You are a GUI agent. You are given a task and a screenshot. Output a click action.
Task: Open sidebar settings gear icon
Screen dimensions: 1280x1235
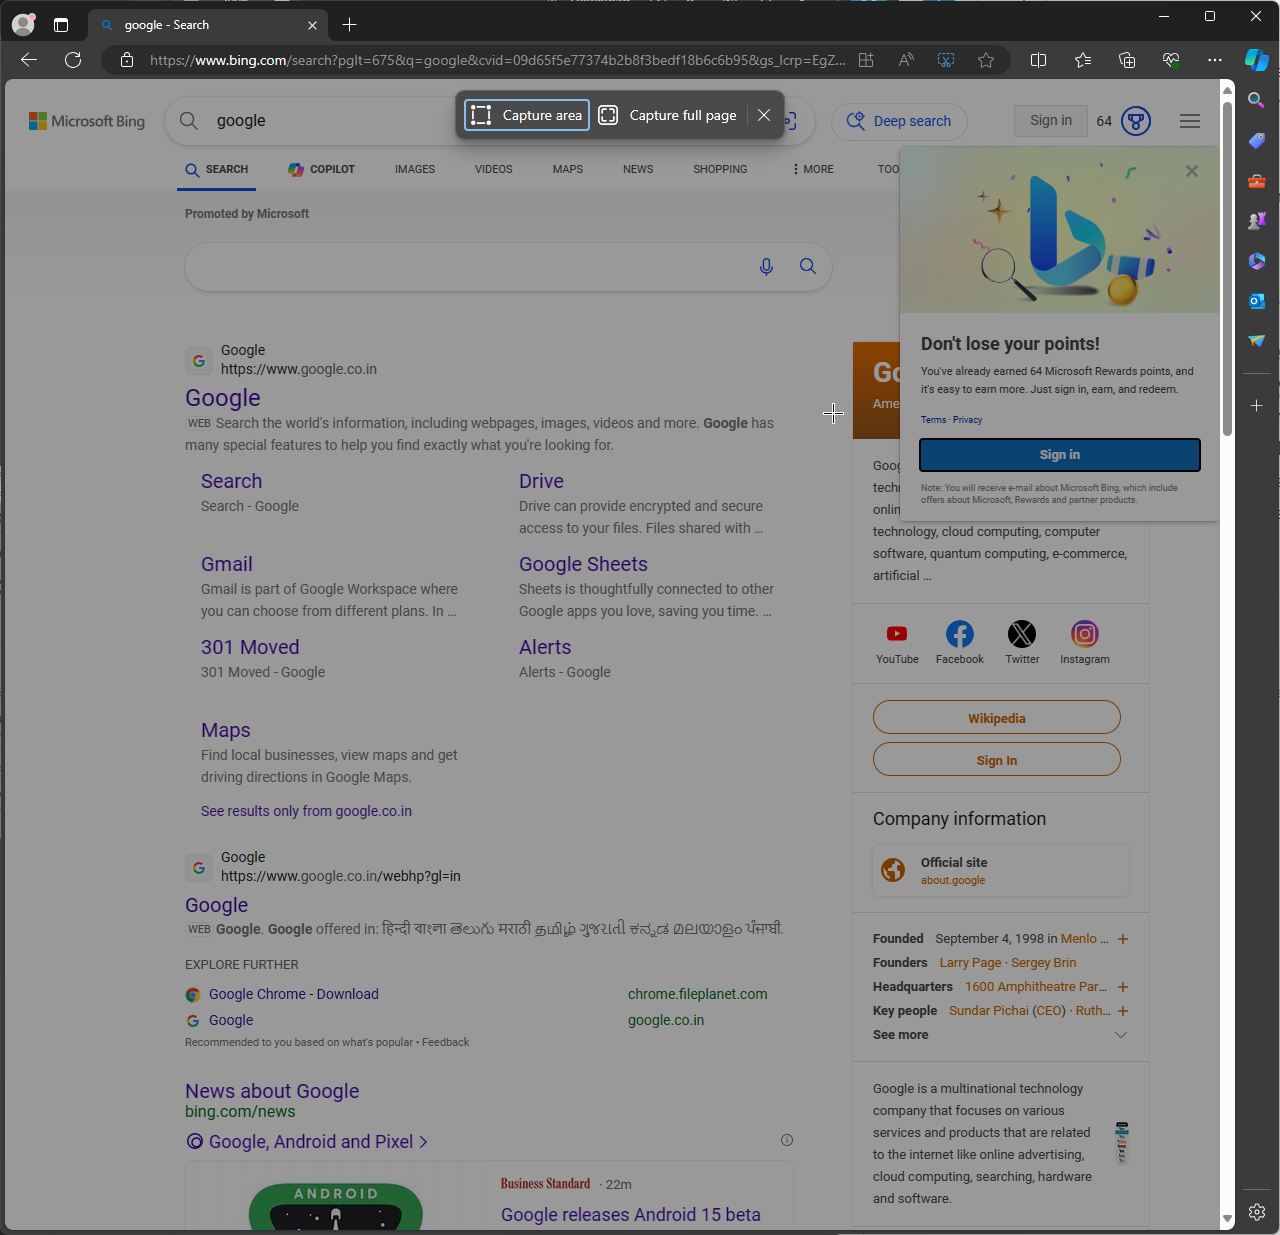click(x=1257, y=1212)
